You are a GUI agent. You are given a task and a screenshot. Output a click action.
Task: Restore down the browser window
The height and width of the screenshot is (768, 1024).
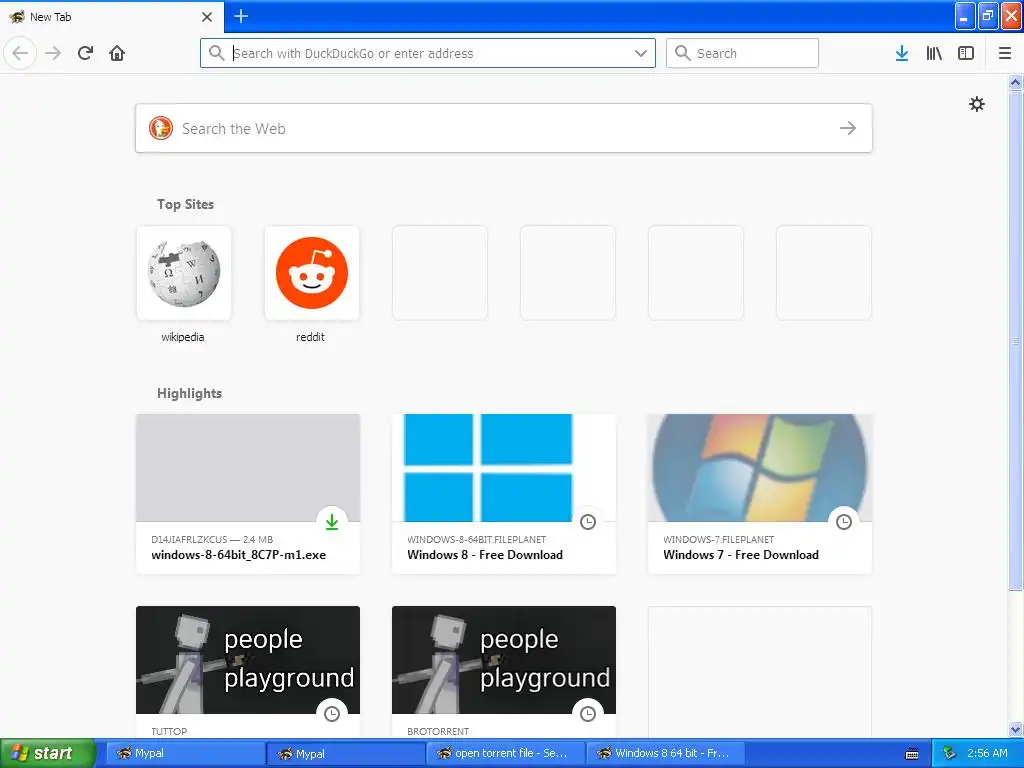(x=988, y=16)
